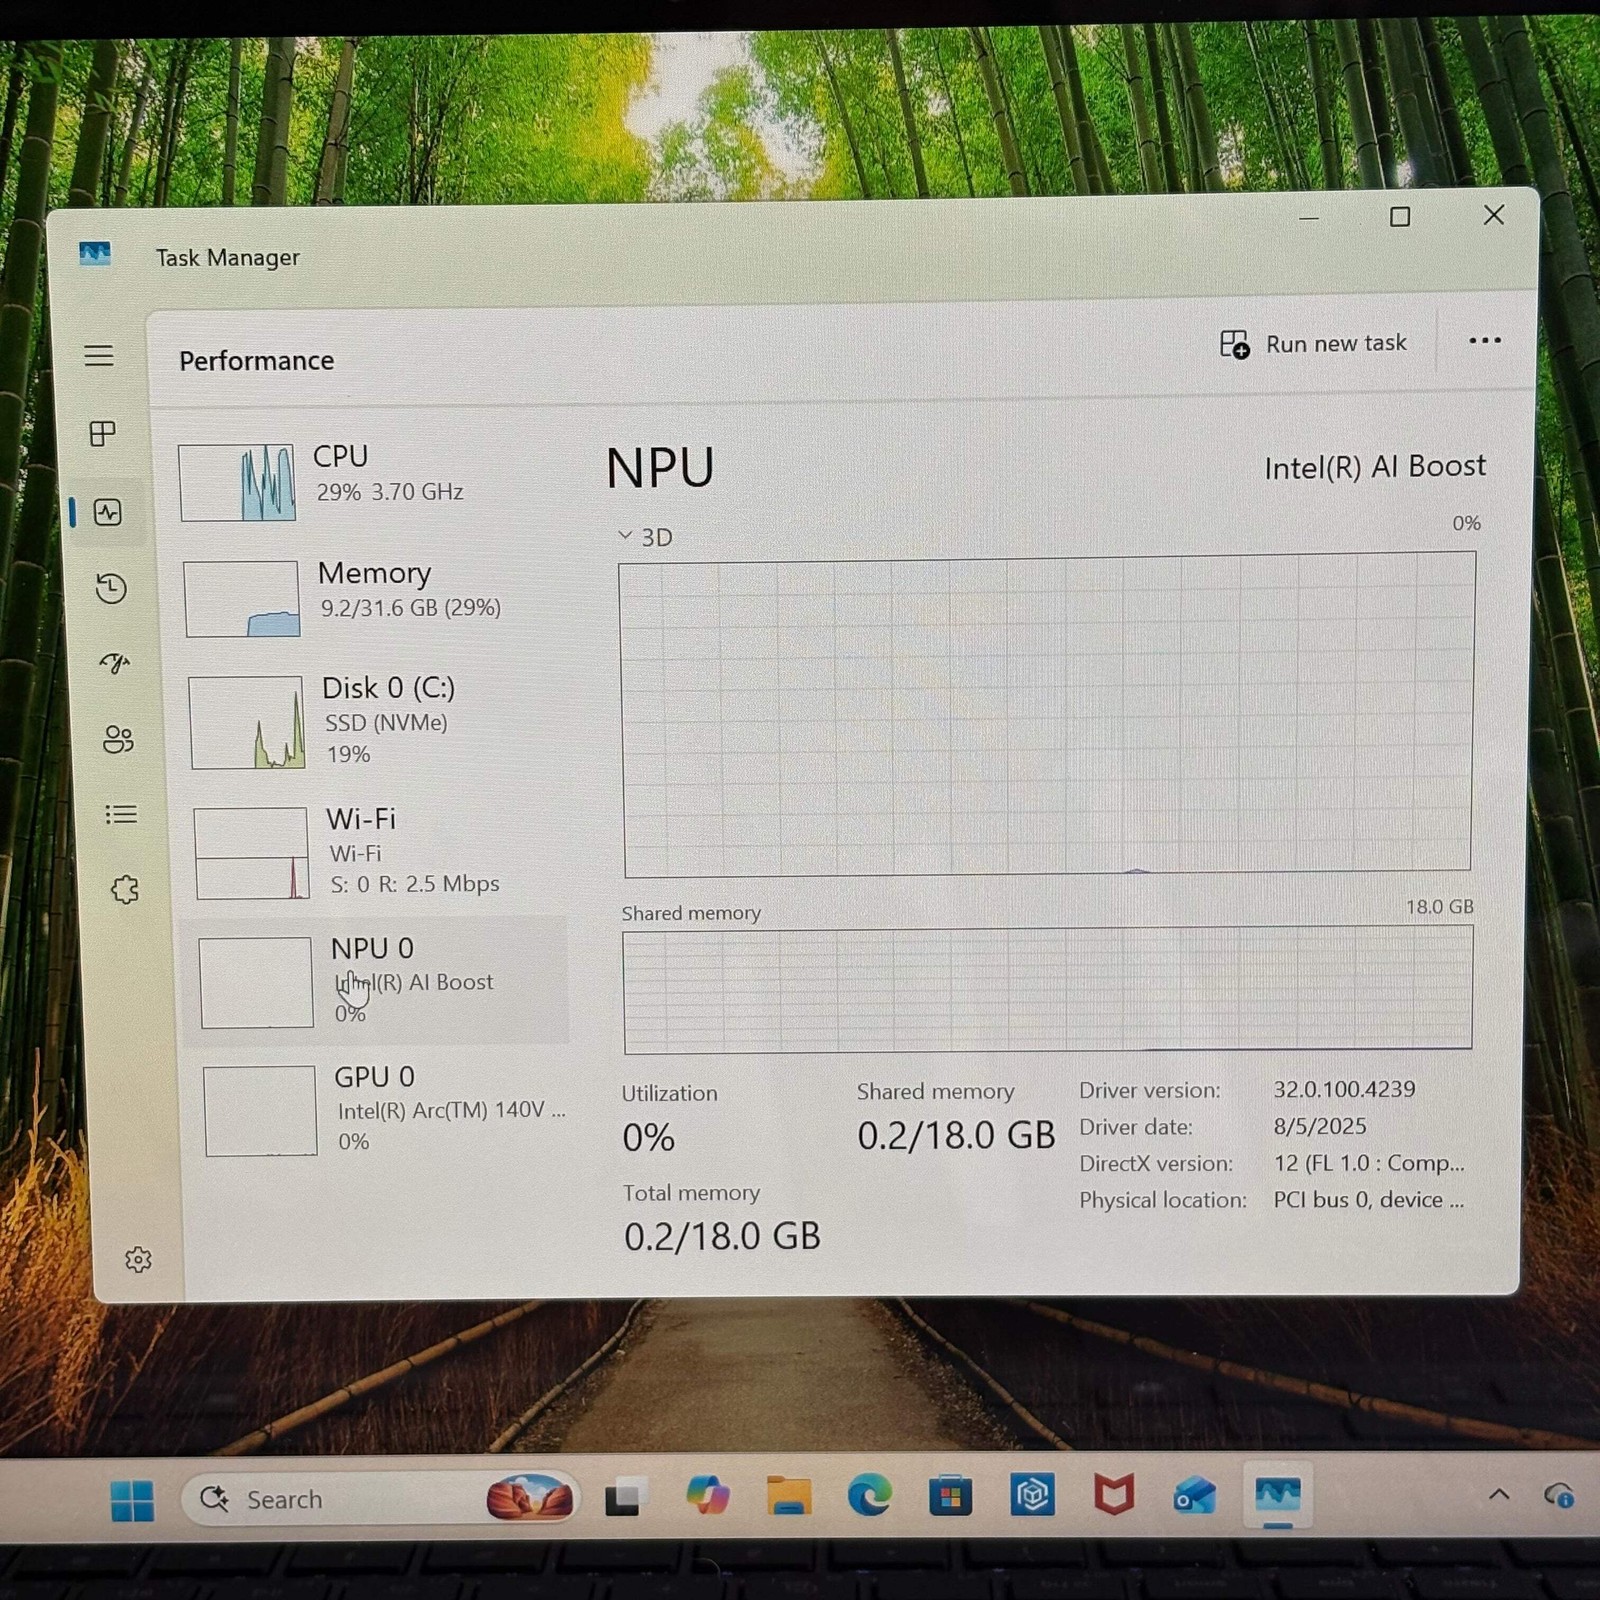The image size is (1600, 1600).
Task: Click the cloud info tray icon
Action: tap(1559, 1496)
